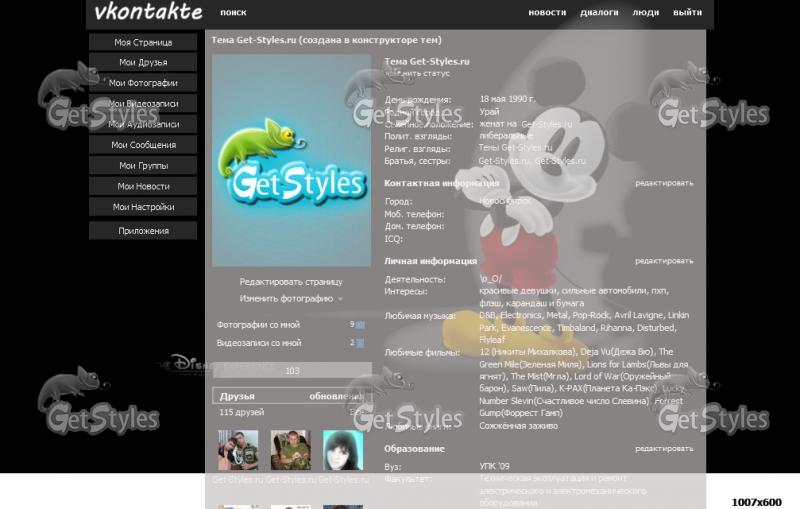Open third friend's avatar with dark hair
Image resolution: width=800 pixels, height=509 pixels.
click(342, 450)
